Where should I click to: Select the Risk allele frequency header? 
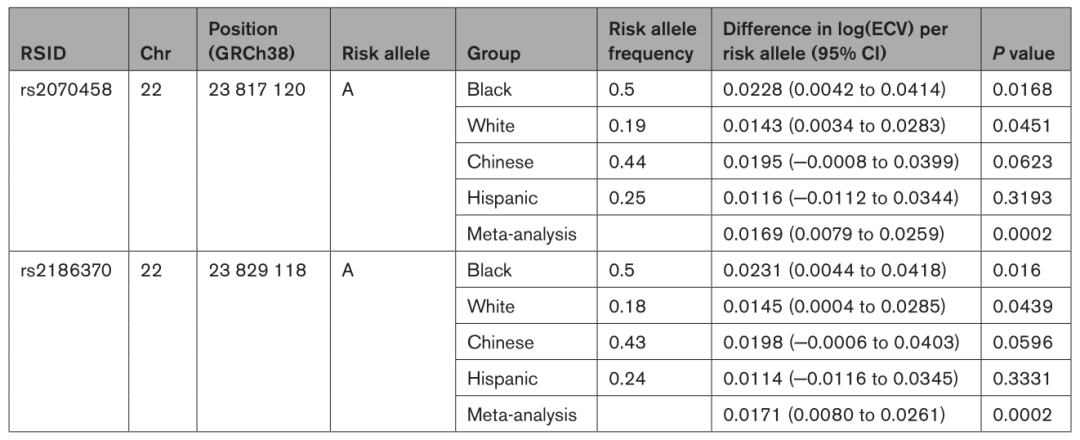tap(652, 41)
